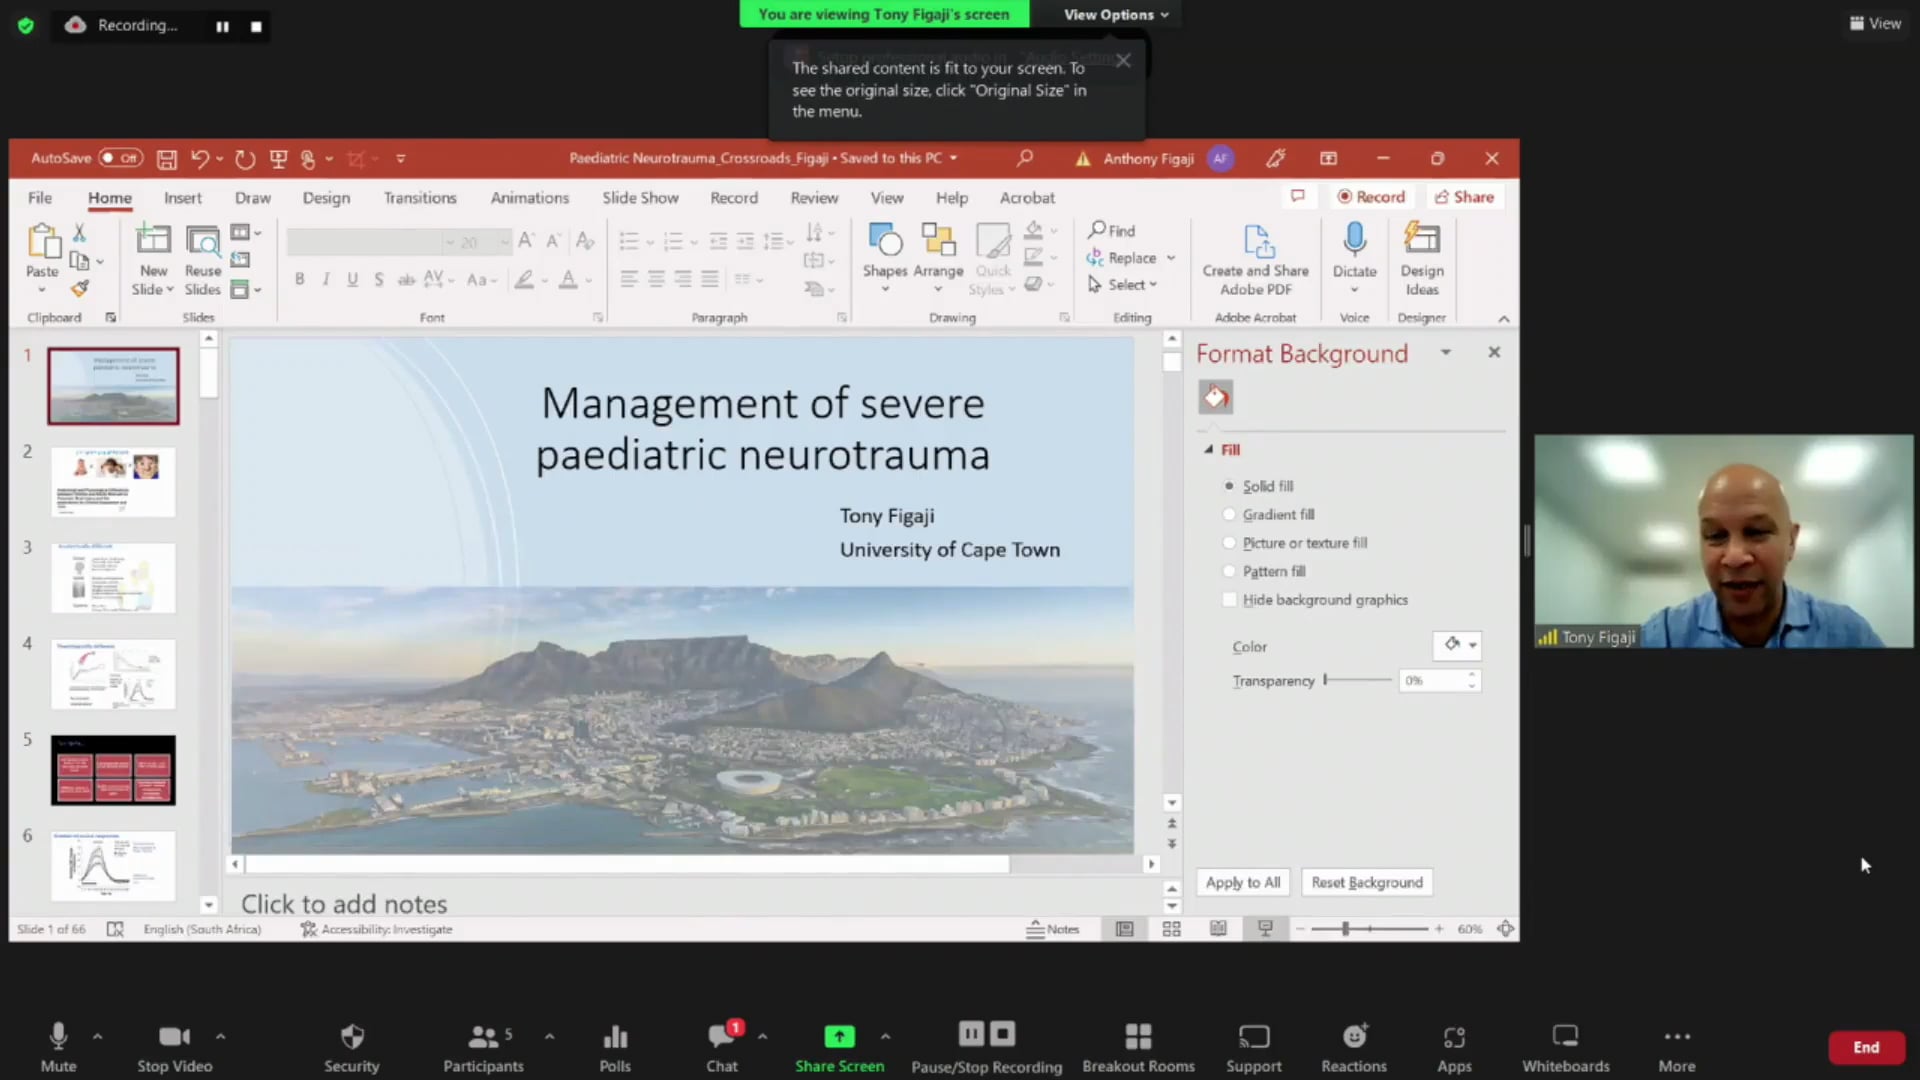1920x1080 pixels.
Task: Check Hide background graphics
Action: click(1229, 600)
